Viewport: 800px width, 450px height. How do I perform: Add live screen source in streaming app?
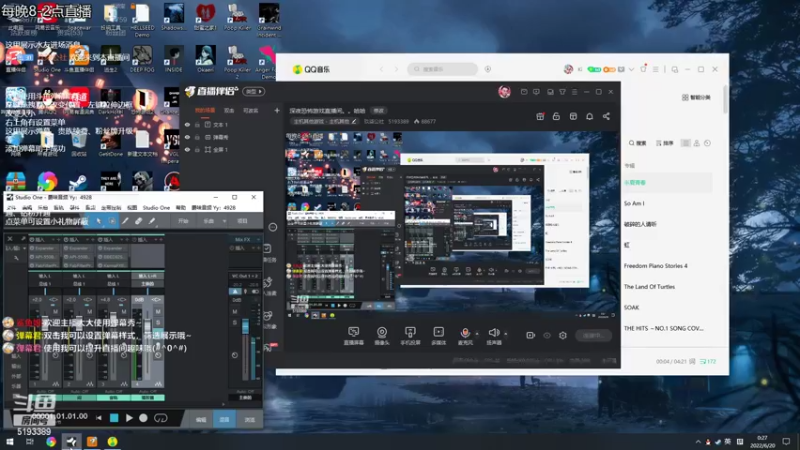point(353,336)
